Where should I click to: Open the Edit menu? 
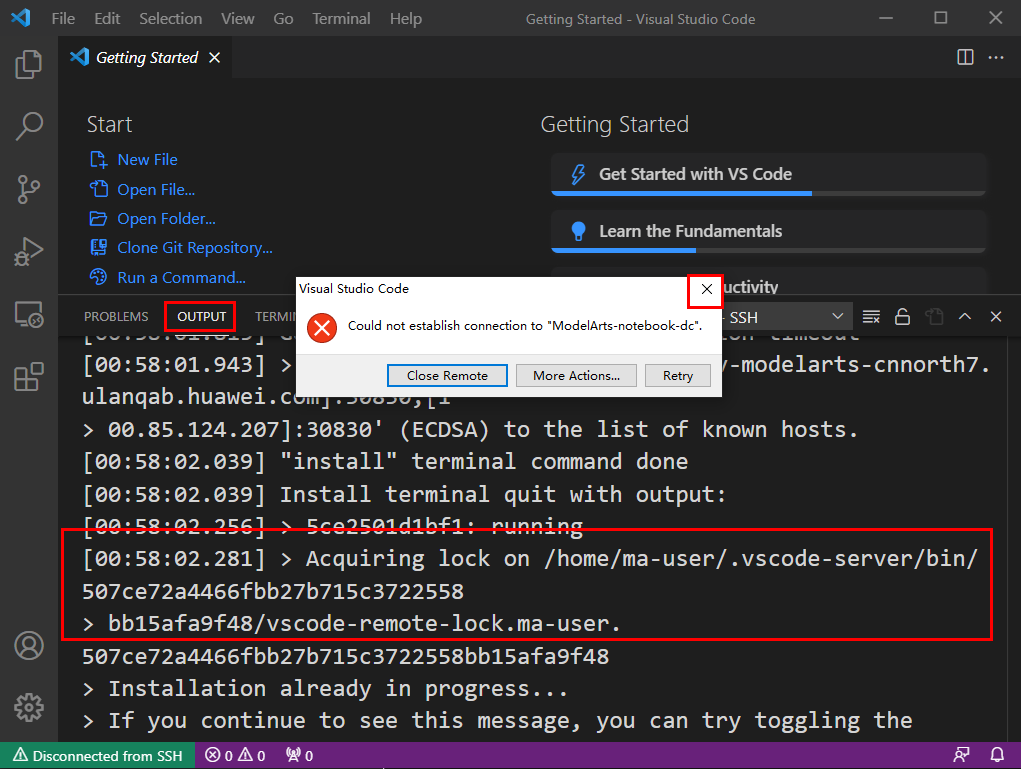(107, 19)
